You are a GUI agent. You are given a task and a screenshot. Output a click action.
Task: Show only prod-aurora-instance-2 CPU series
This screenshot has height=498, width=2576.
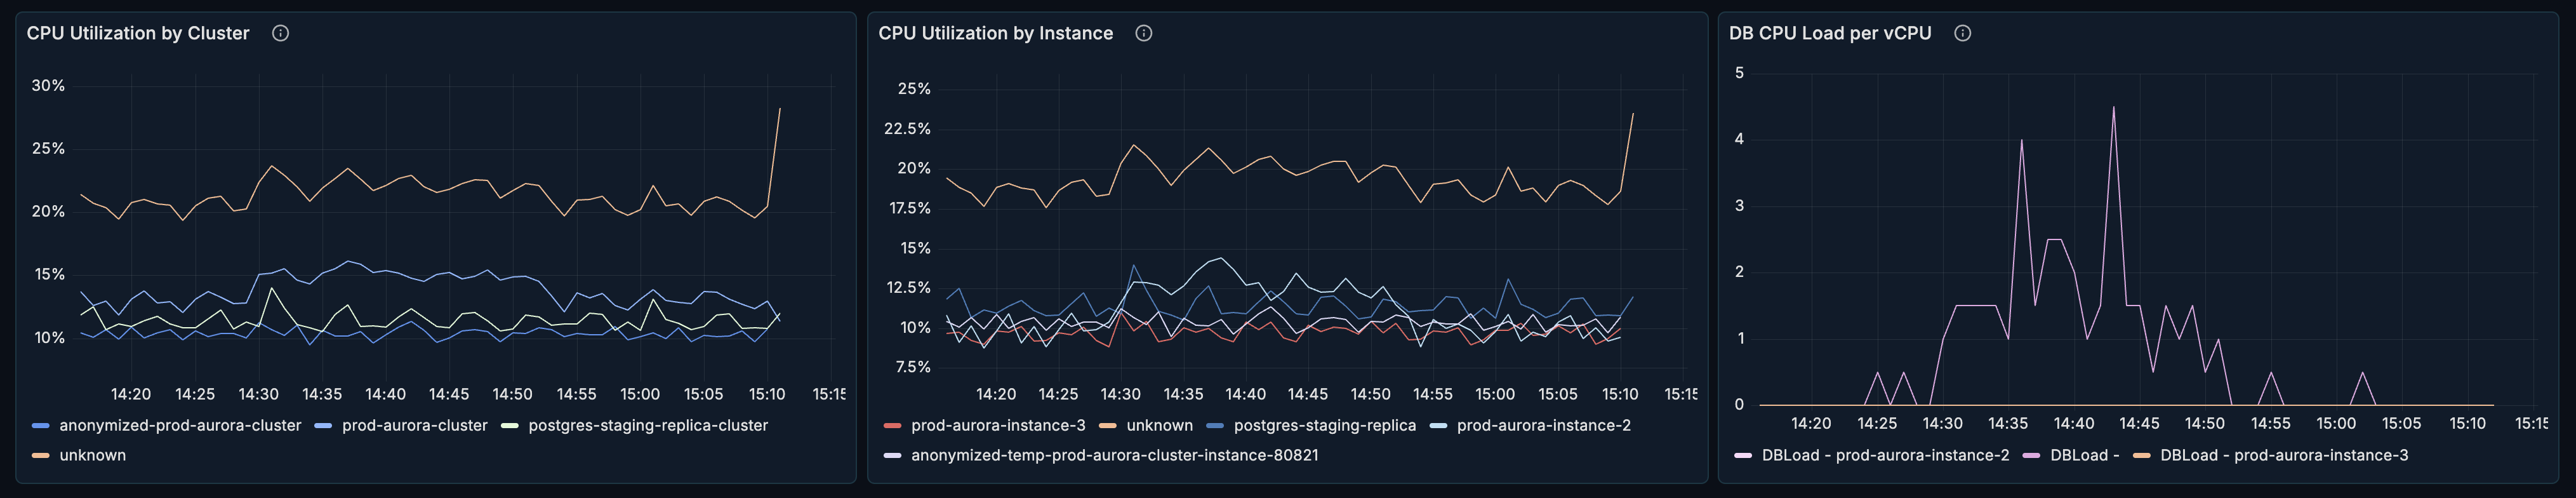pyautogui.click(x=1543, y=426)
